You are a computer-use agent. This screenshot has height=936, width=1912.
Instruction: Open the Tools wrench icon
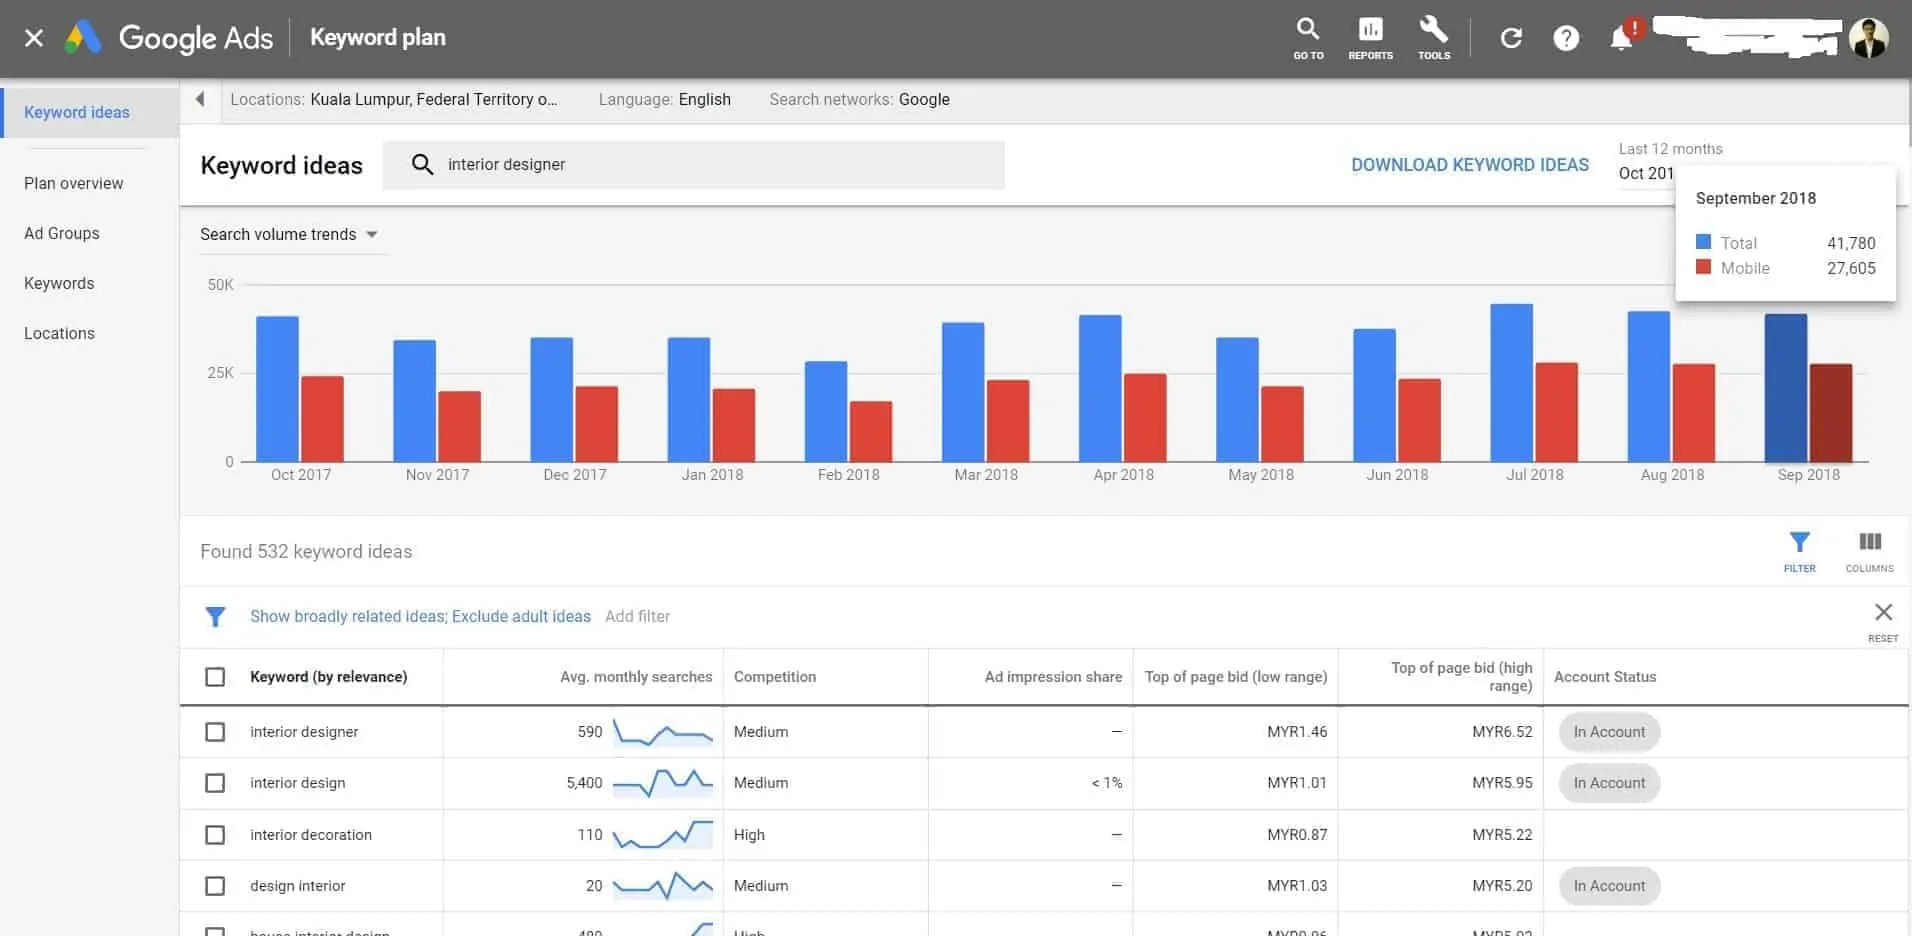[x=1434, y=38]
